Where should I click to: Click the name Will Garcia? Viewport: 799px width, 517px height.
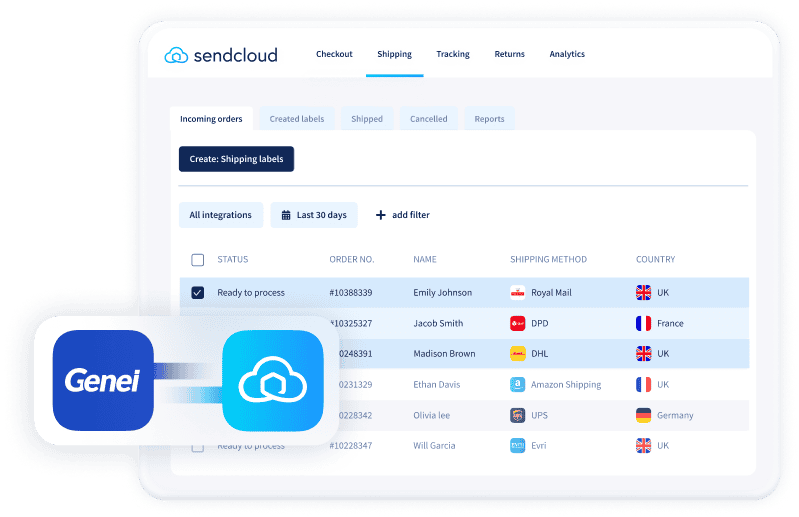[434, 446]
